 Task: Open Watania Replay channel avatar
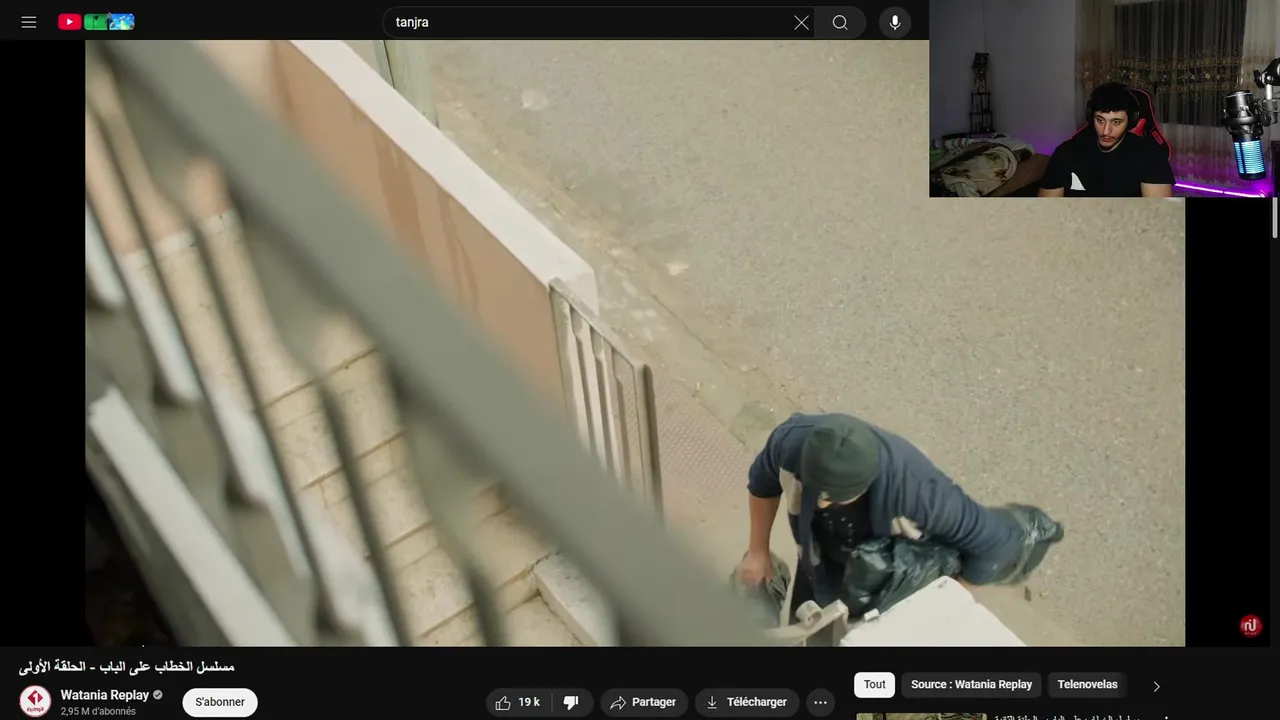35,701
